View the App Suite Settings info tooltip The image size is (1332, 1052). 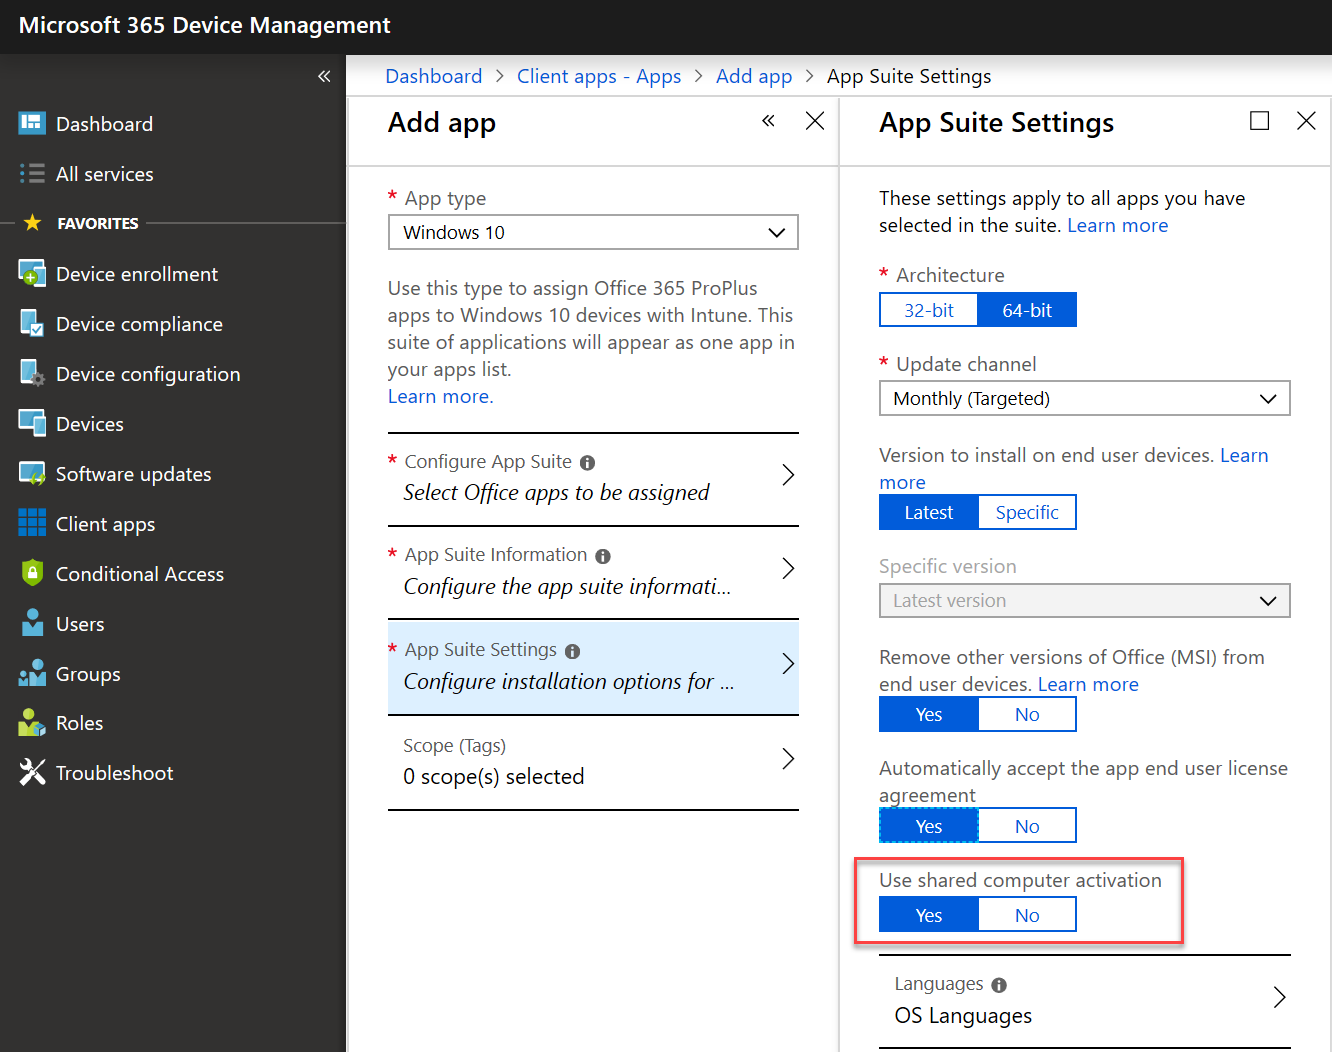pos(572,650)
